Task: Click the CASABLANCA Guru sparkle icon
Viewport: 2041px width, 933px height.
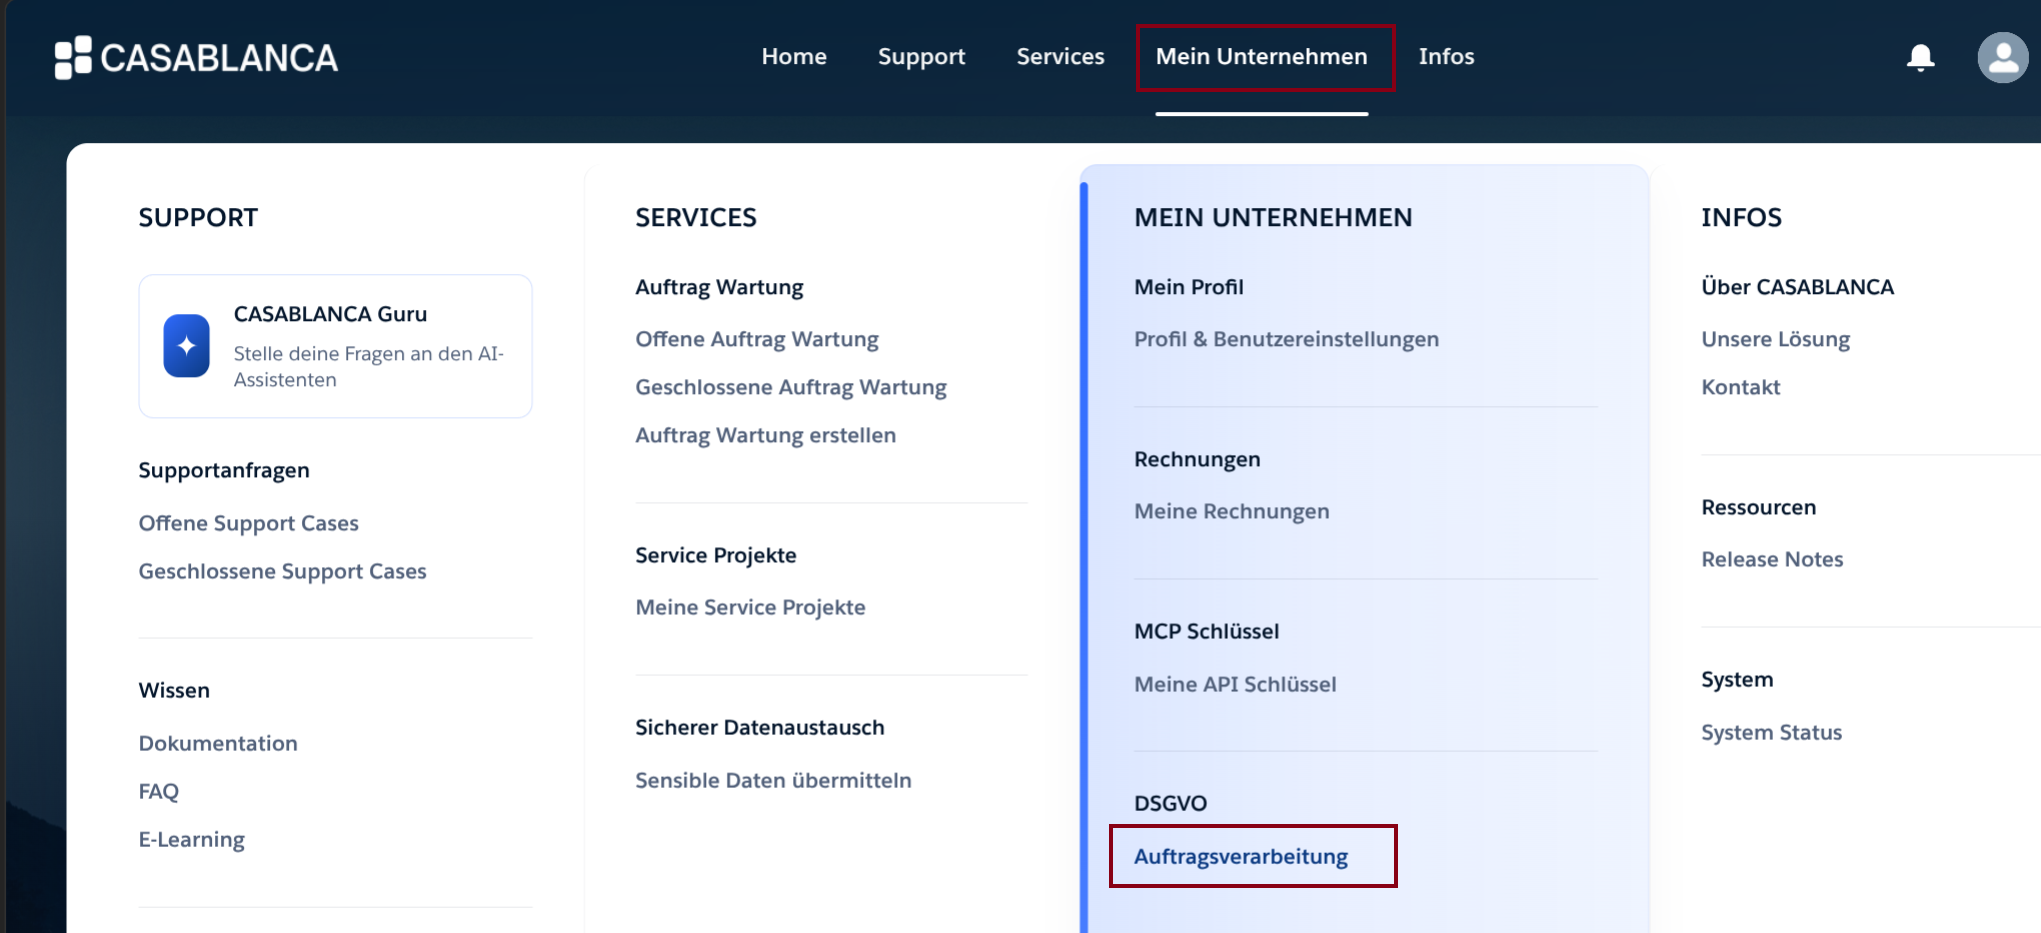Action: (x=187, y=346)
